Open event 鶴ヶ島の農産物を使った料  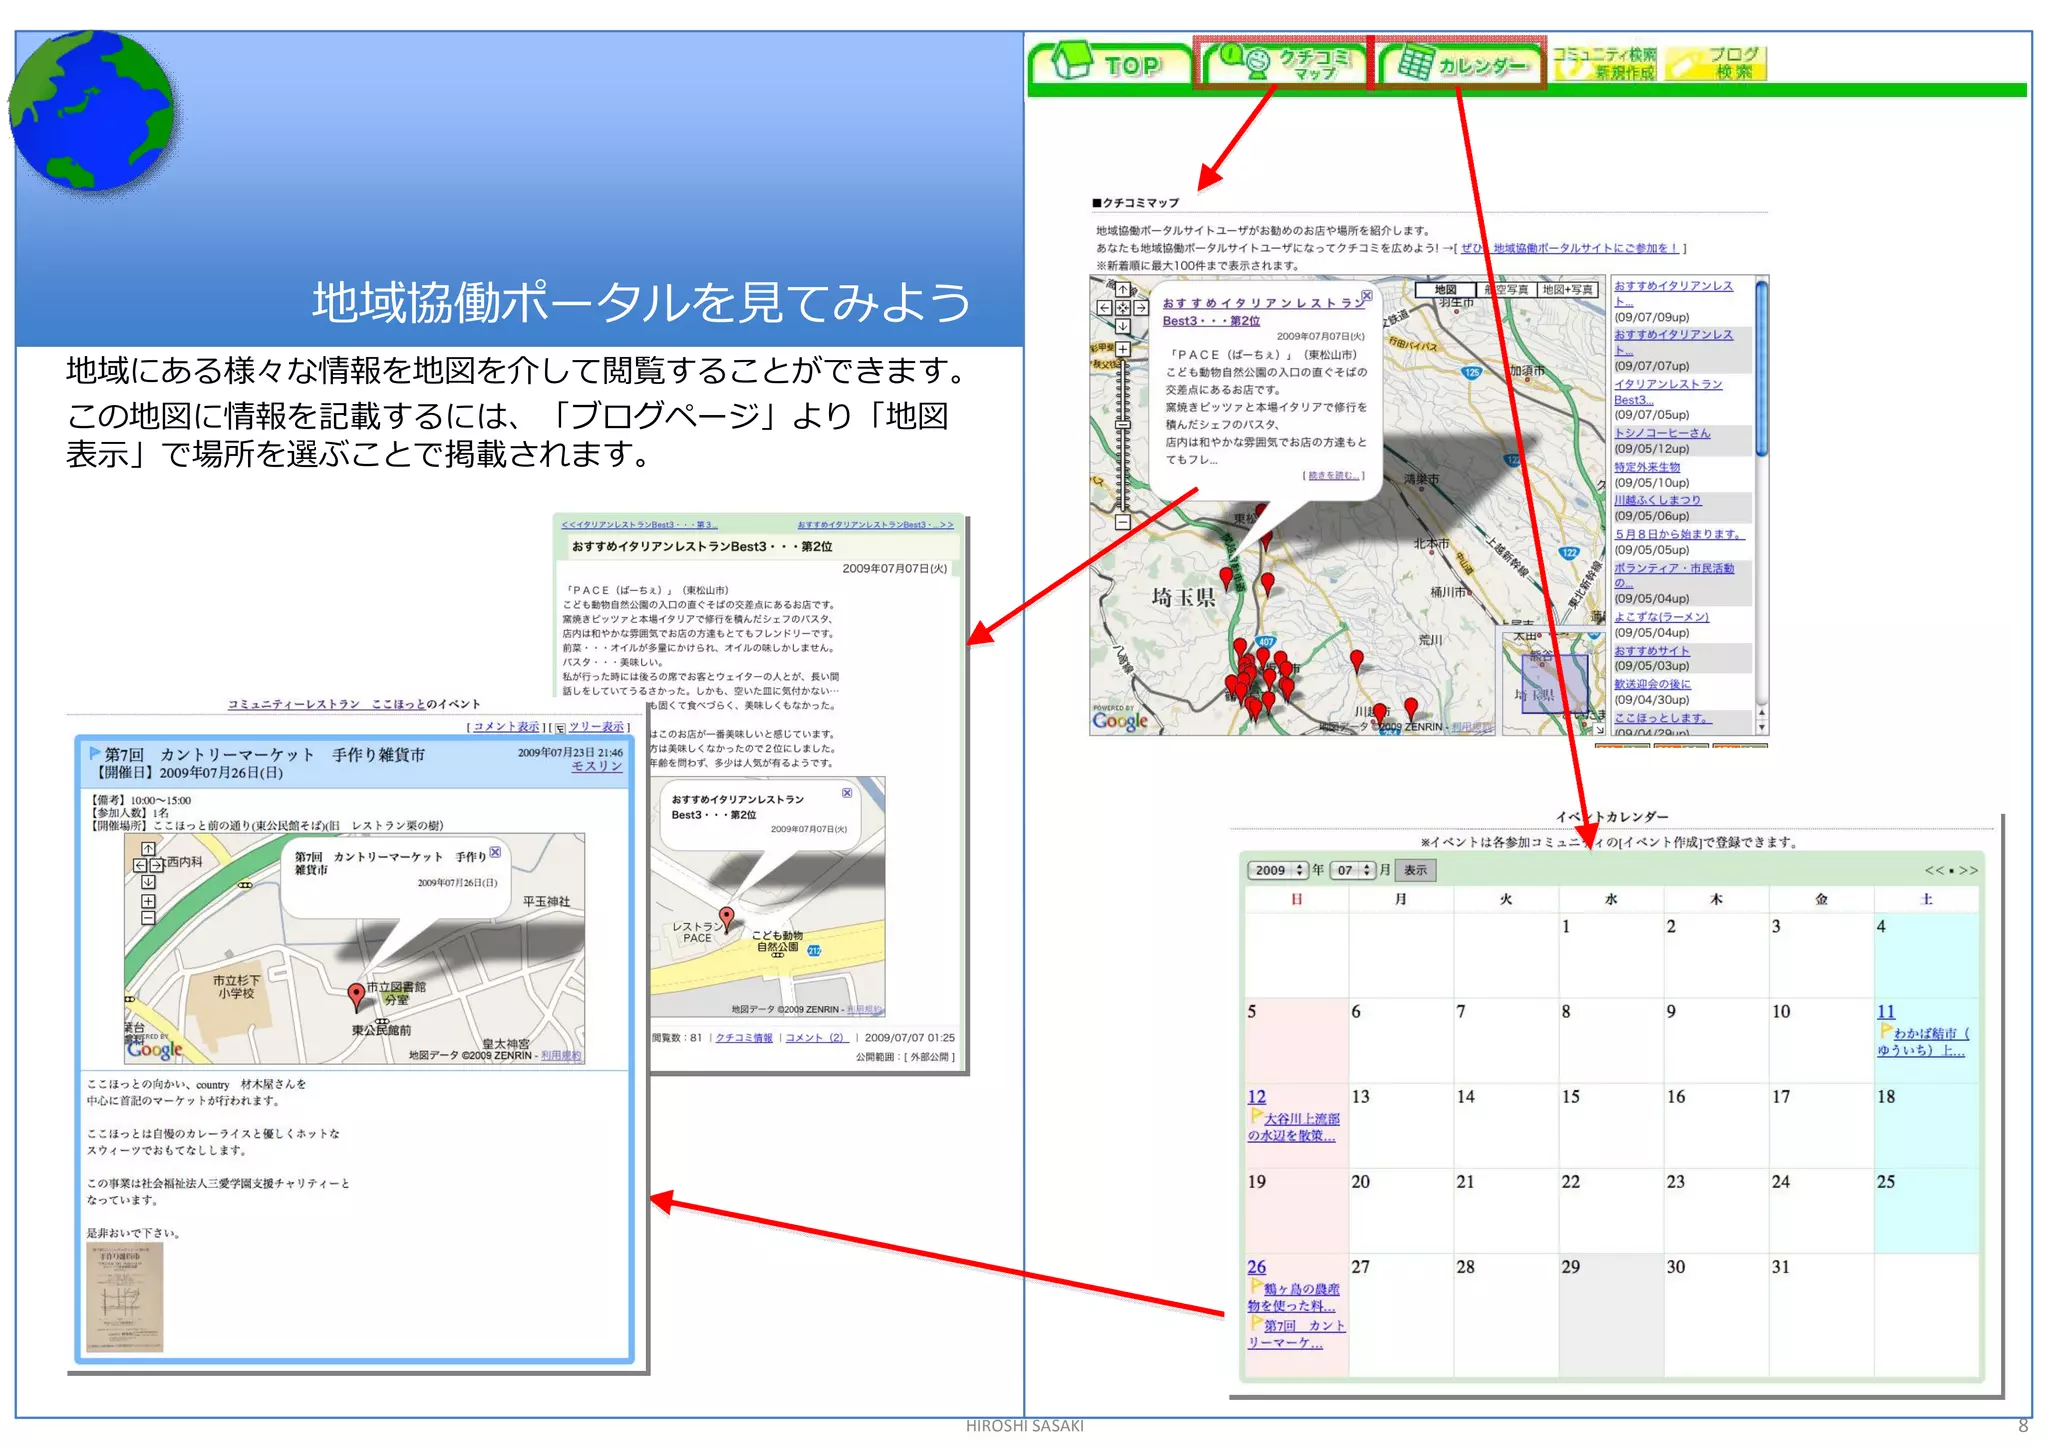point(1294,1297)
